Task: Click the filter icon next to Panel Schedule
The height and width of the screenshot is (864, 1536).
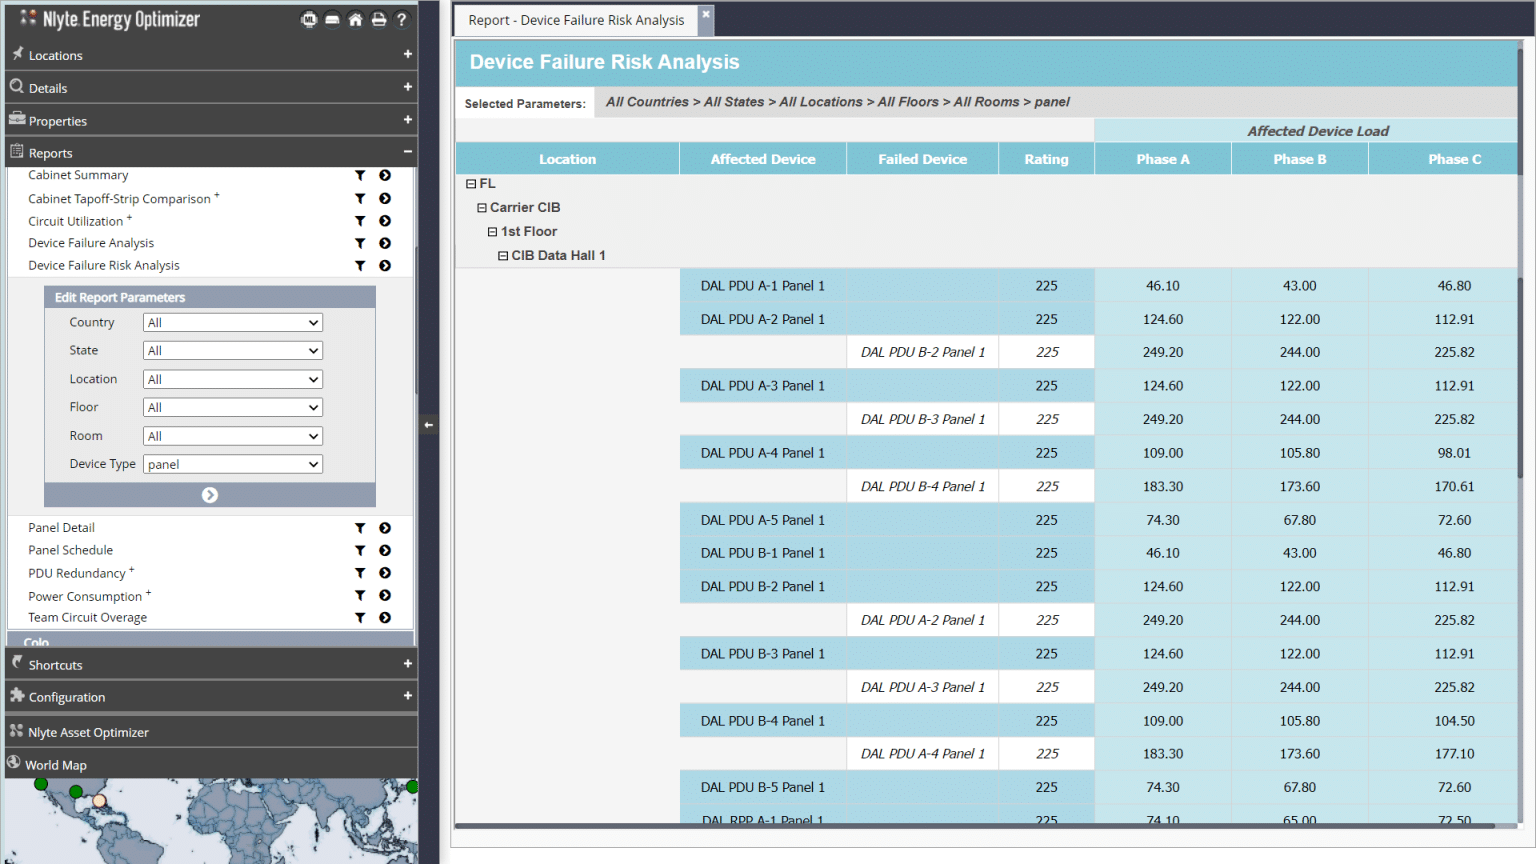Action: (x=361, y=550)
